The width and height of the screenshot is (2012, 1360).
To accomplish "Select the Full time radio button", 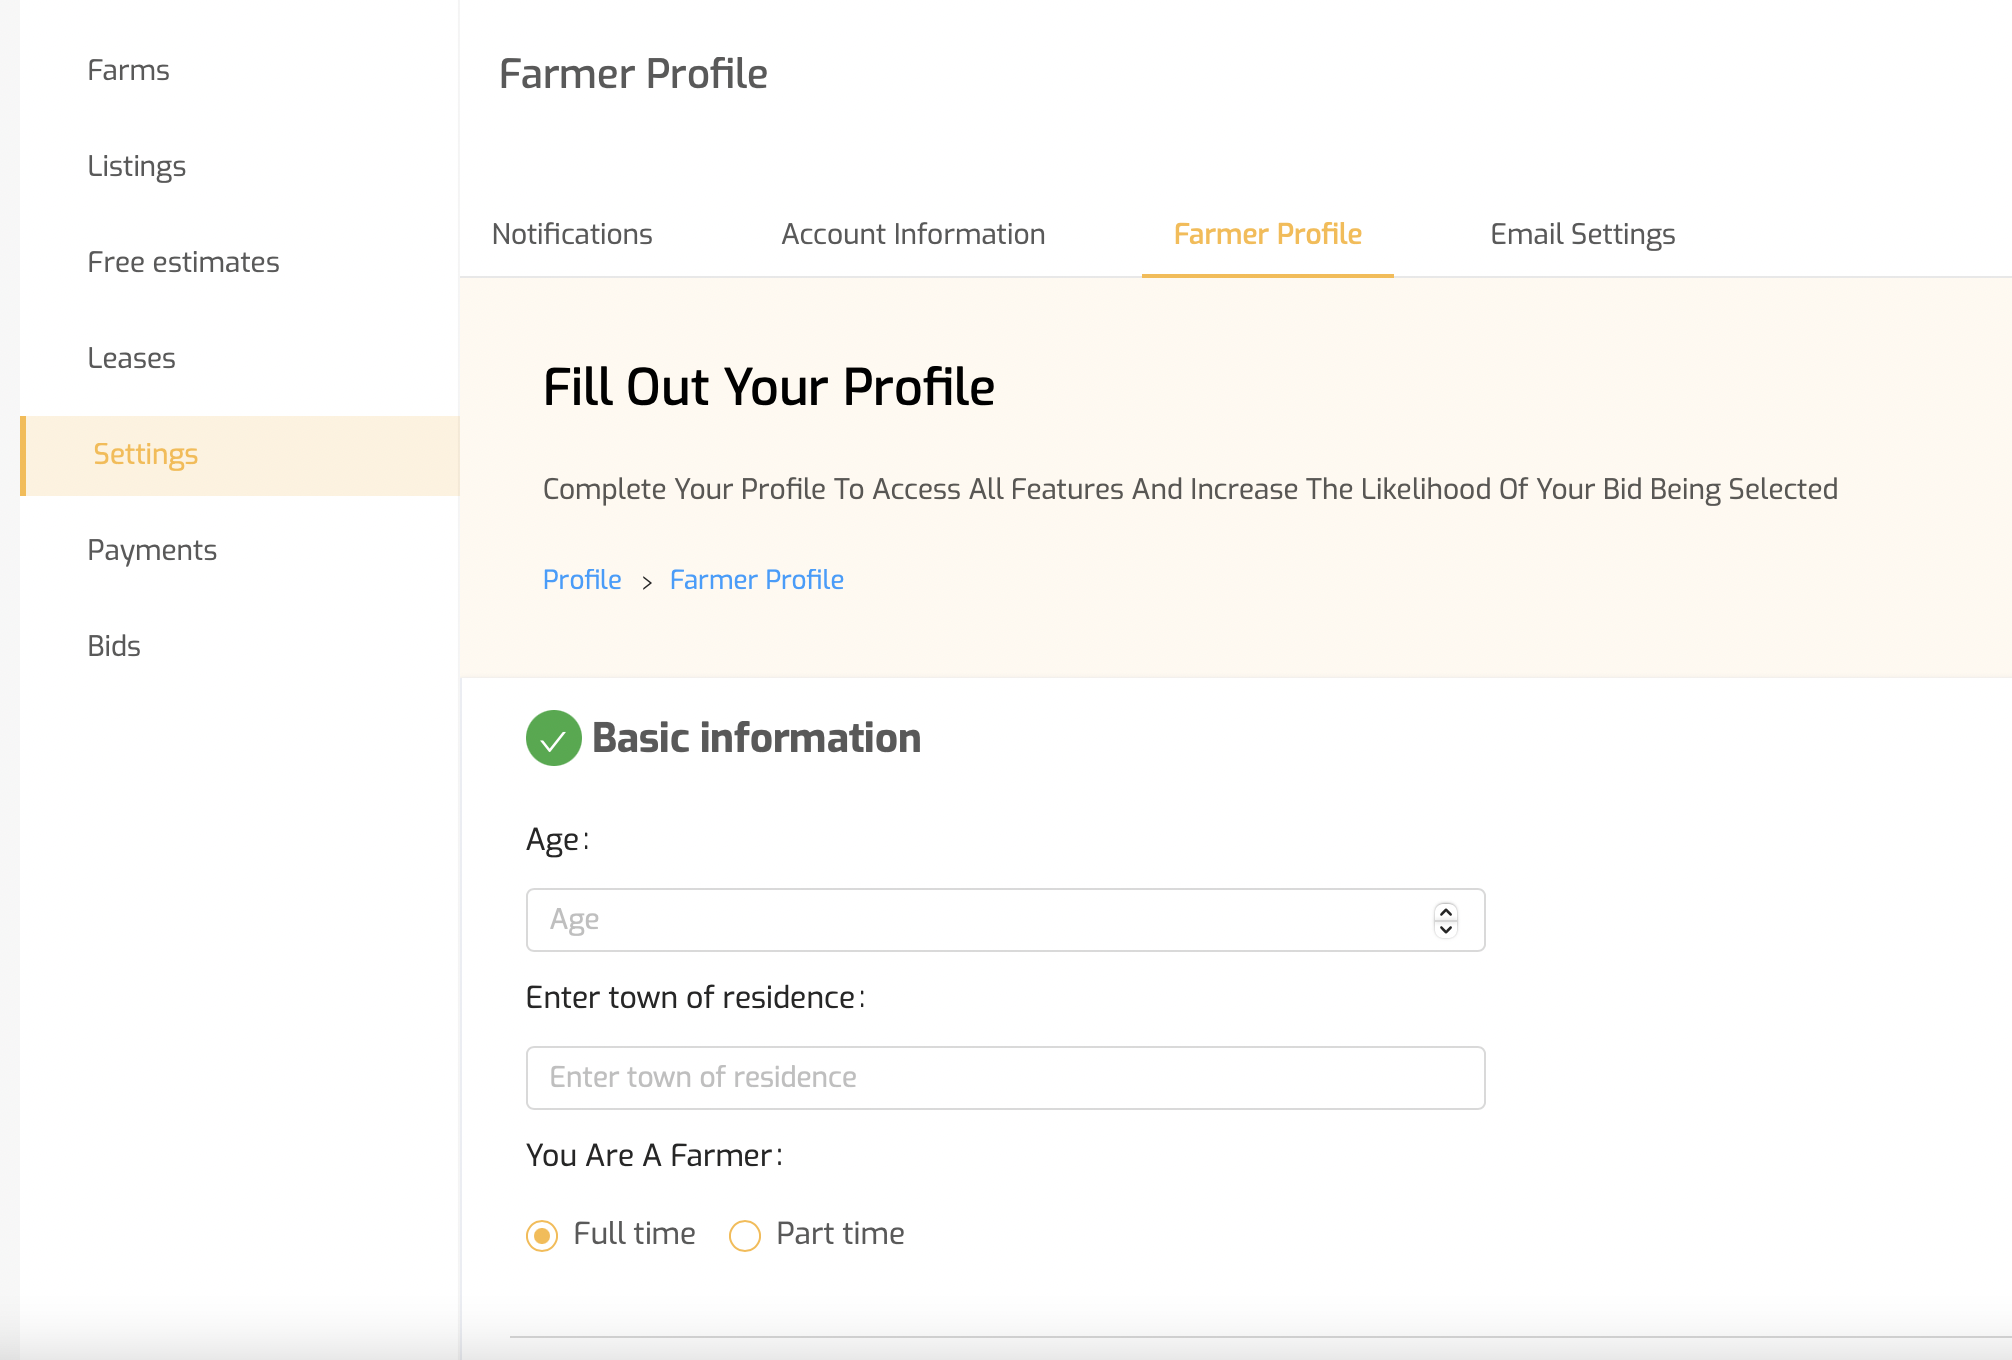I will [542, 1236].
